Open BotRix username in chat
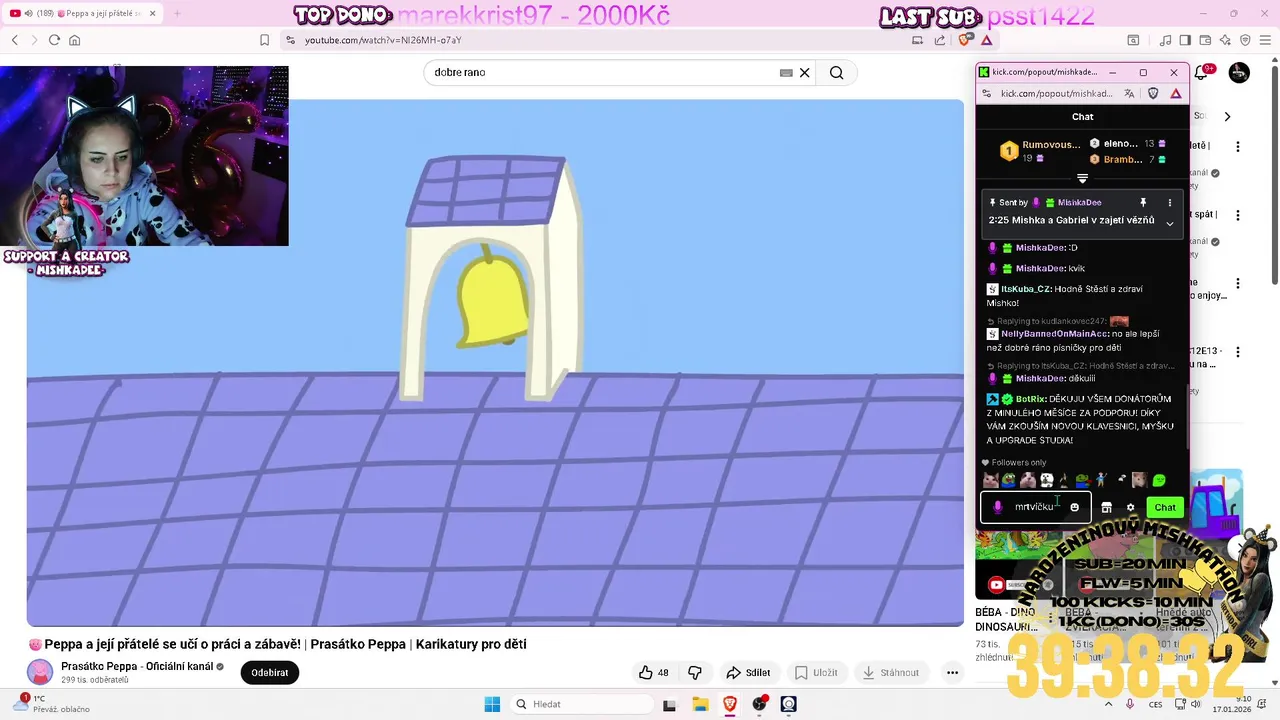 click(x=1030, y=399)
